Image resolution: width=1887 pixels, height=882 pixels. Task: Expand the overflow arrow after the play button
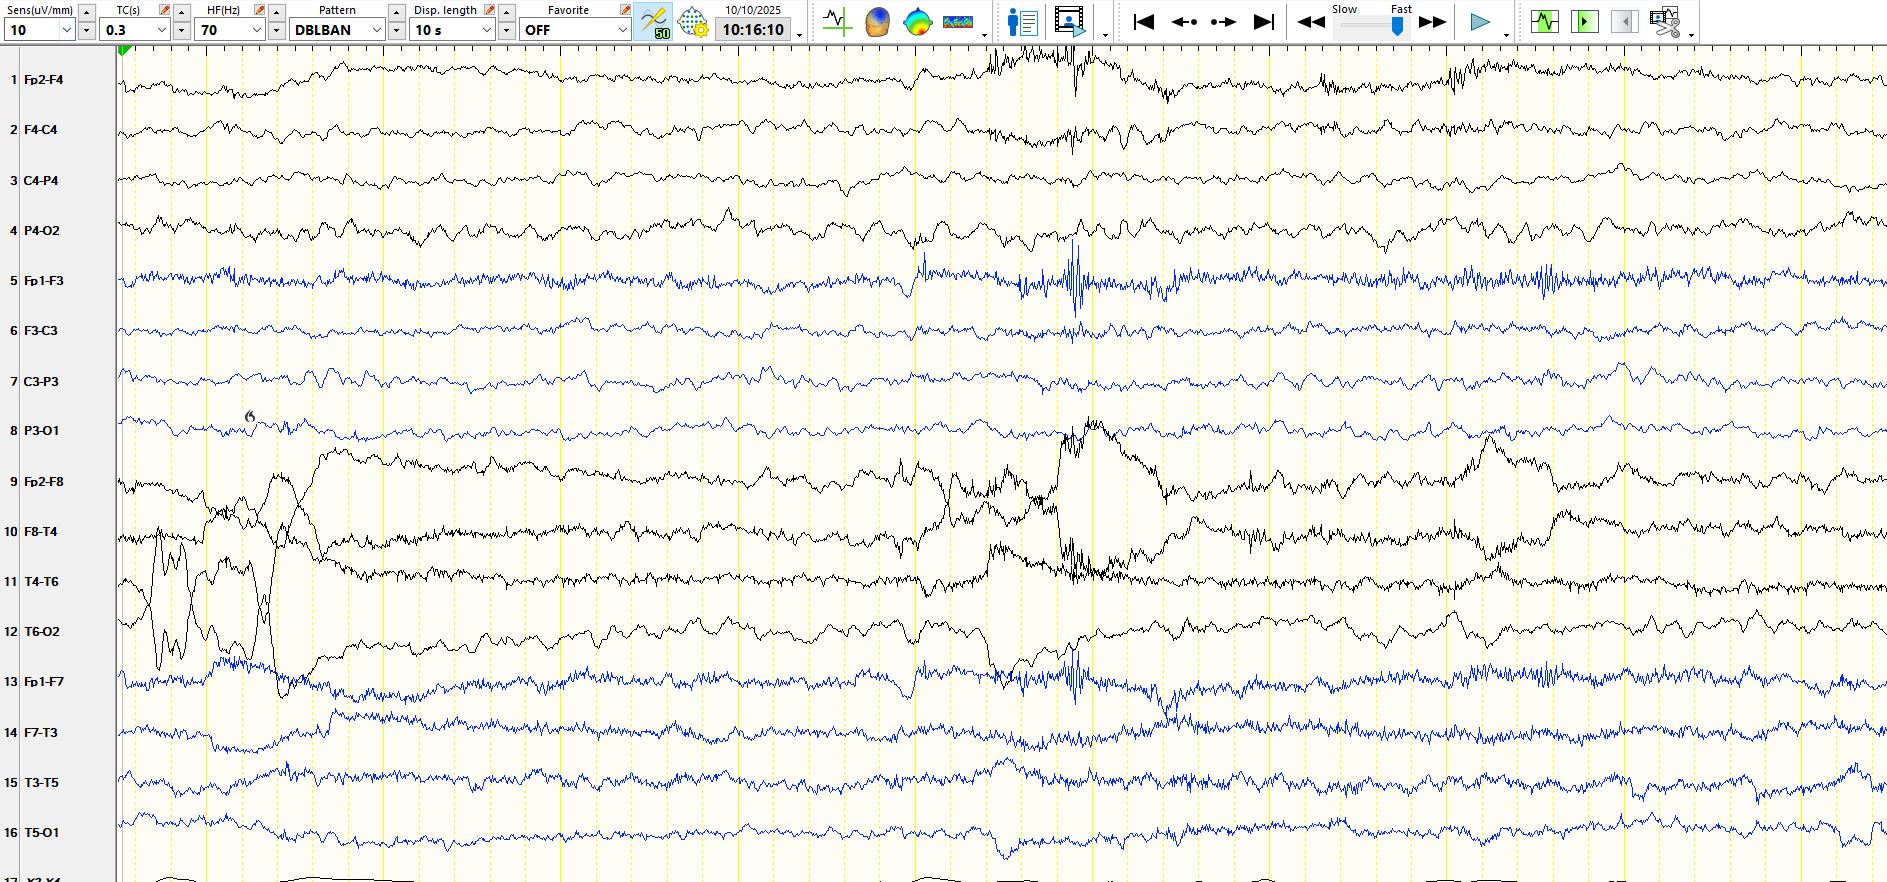pyautogui.click(x=1506, y=35)
